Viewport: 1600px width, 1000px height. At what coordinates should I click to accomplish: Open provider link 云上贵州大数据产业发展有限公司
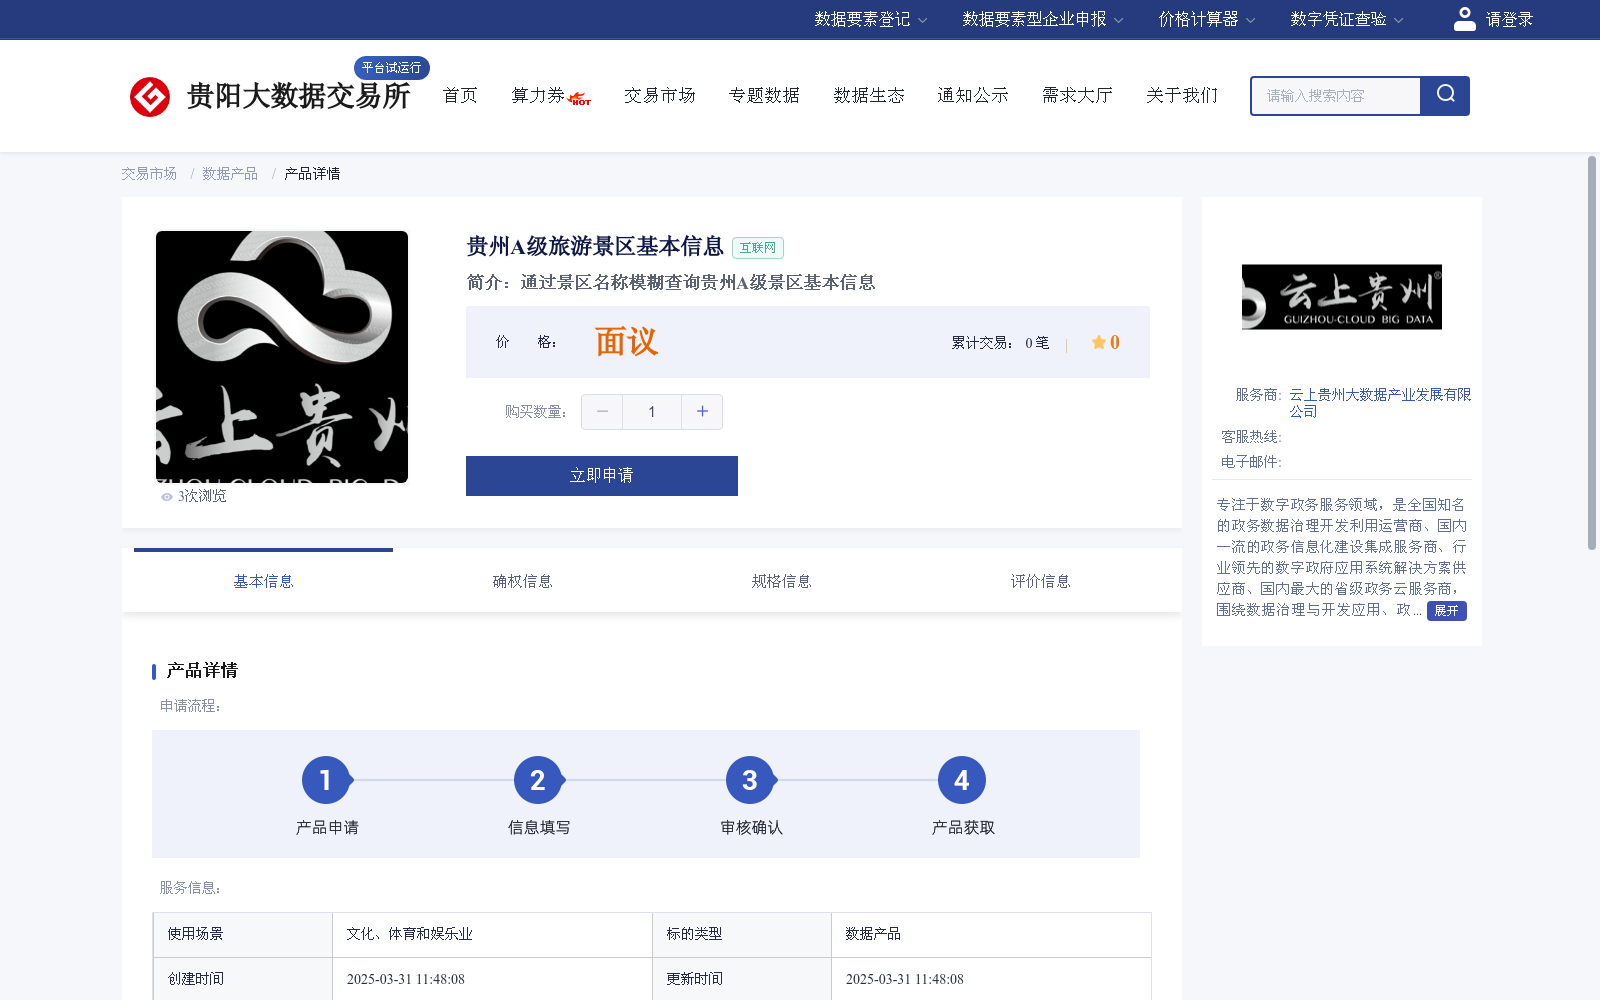click(1380, 403)
